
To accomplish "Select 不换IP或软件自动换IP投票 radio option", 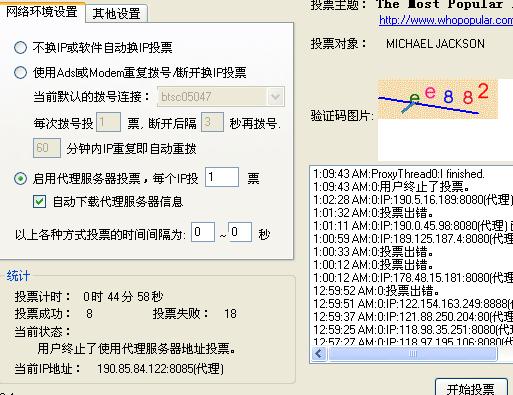I will pos(20,48).
